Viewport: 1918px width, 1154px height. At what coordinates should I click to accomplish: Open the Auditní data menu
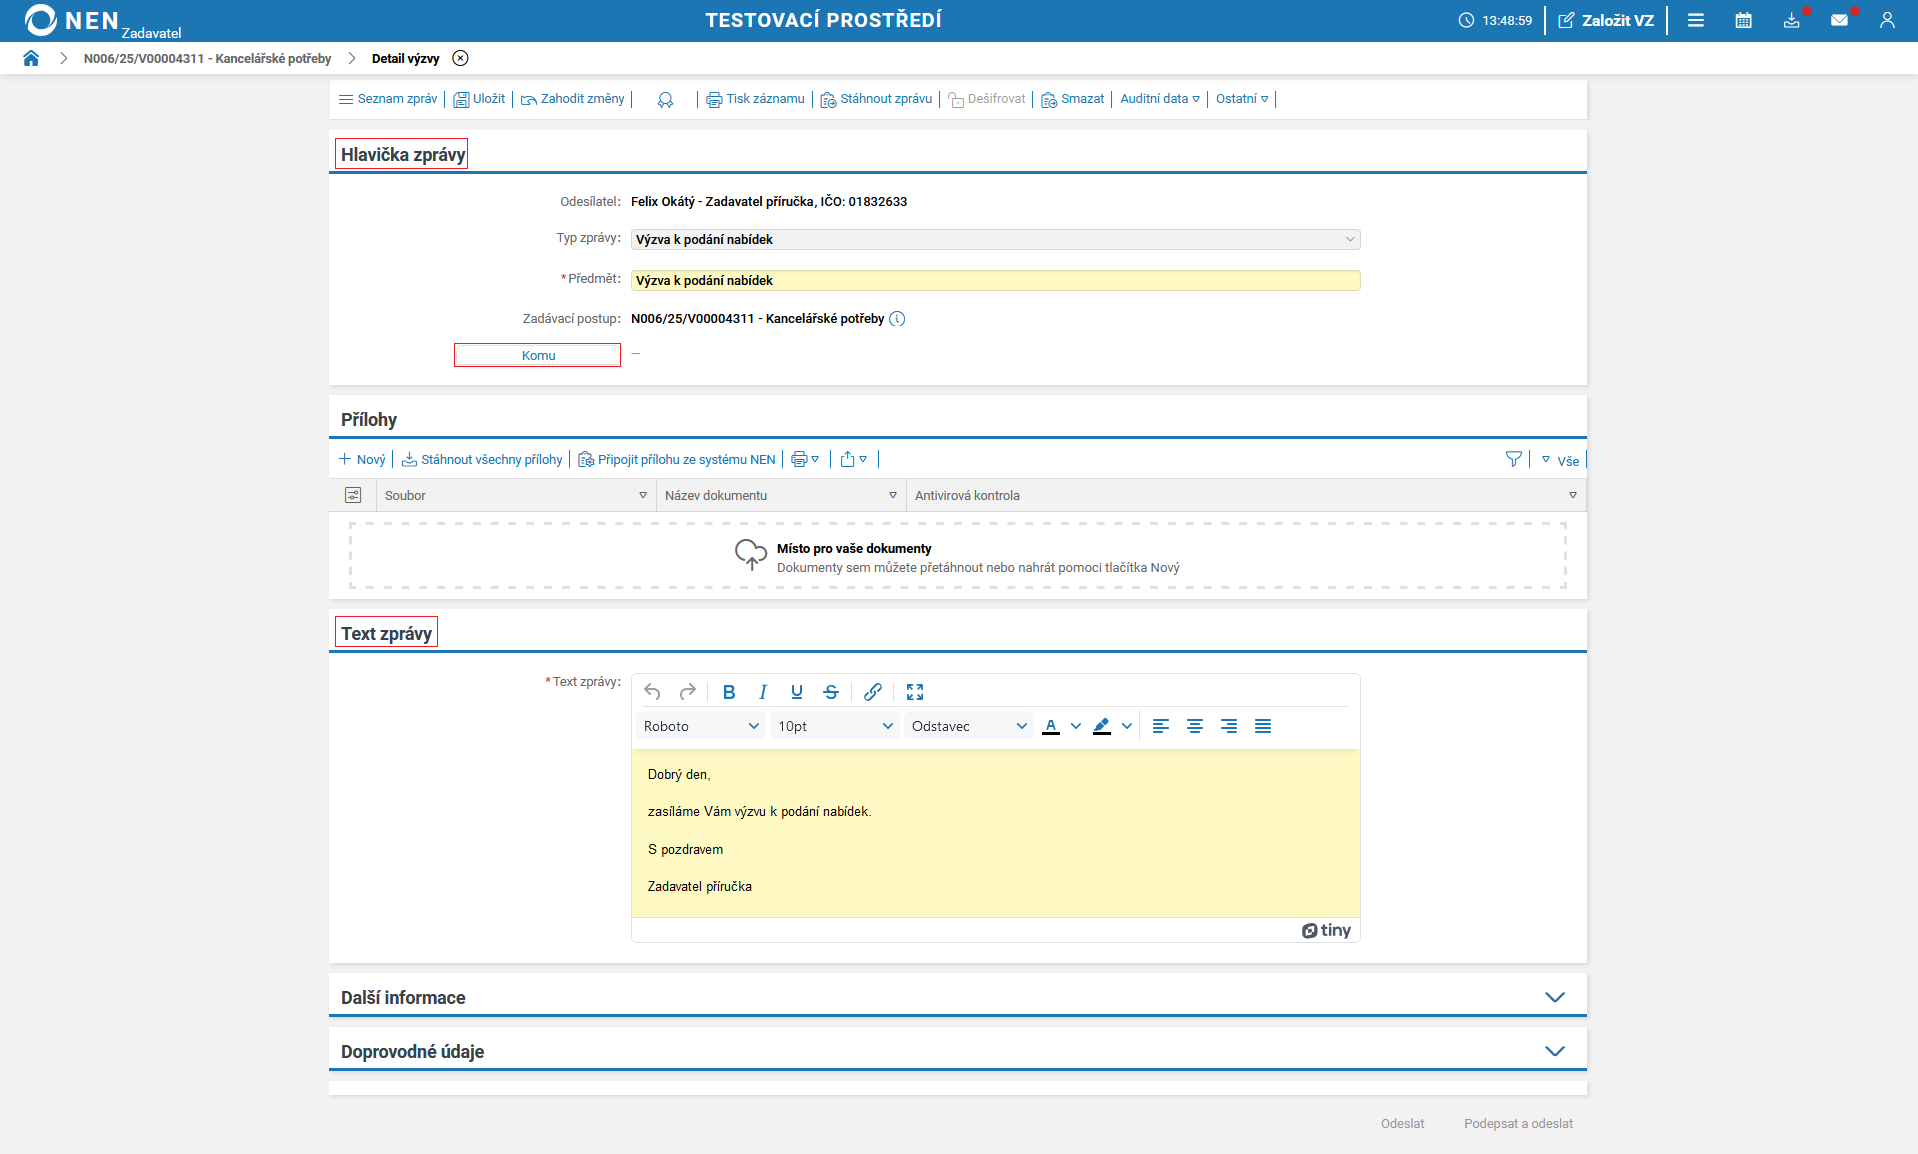coord(1160,99)
